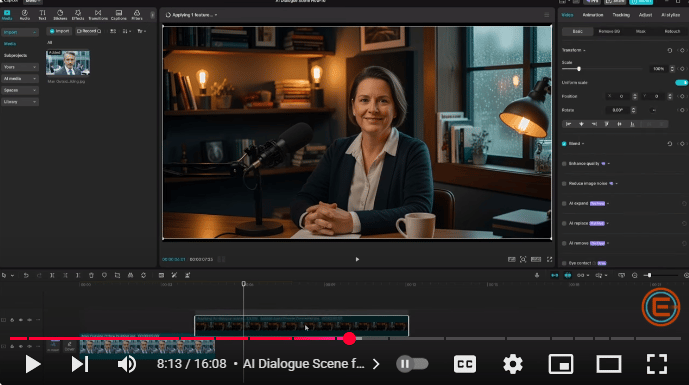689x385 pixels.
Task: Open the Transitions panel
Action: 98,15
